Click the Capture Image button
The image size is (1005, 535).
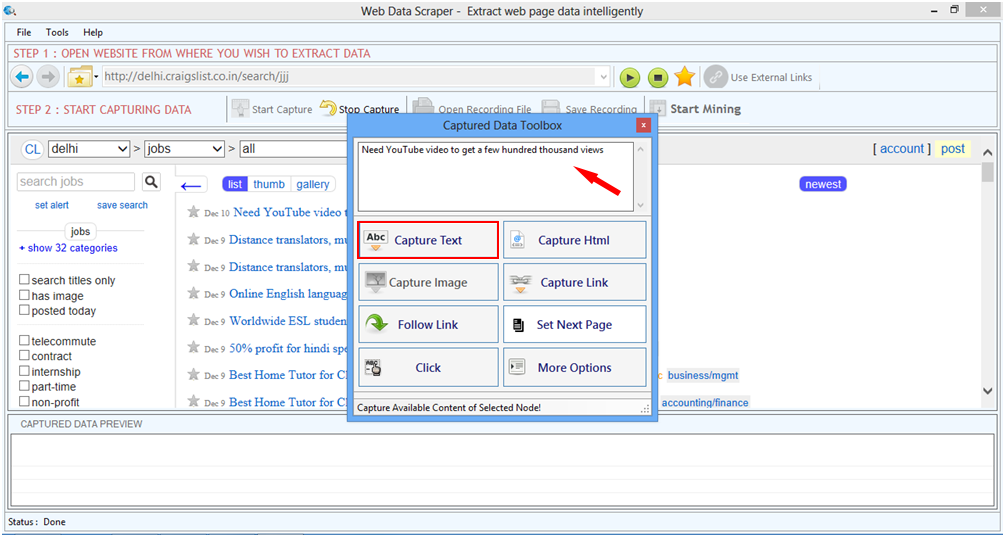point(428,283)
